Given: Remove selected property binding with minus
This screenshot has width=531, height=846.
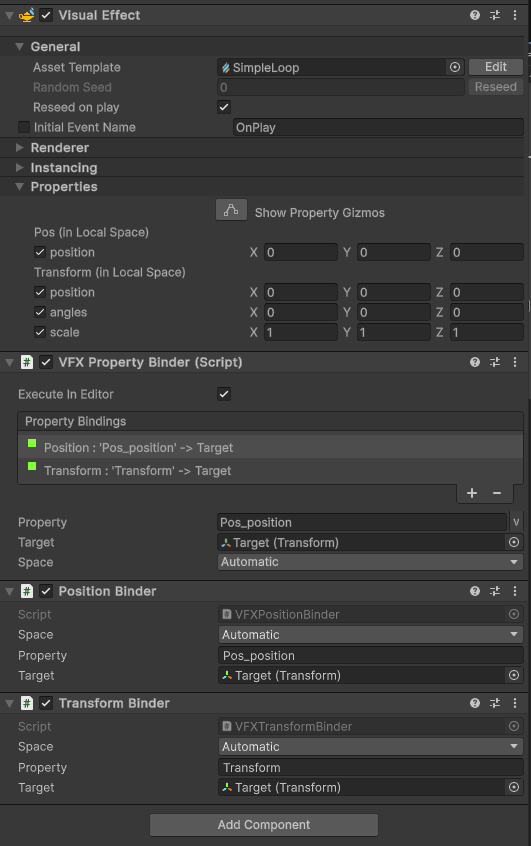Looking at the screenshot, I should point(497,493).
